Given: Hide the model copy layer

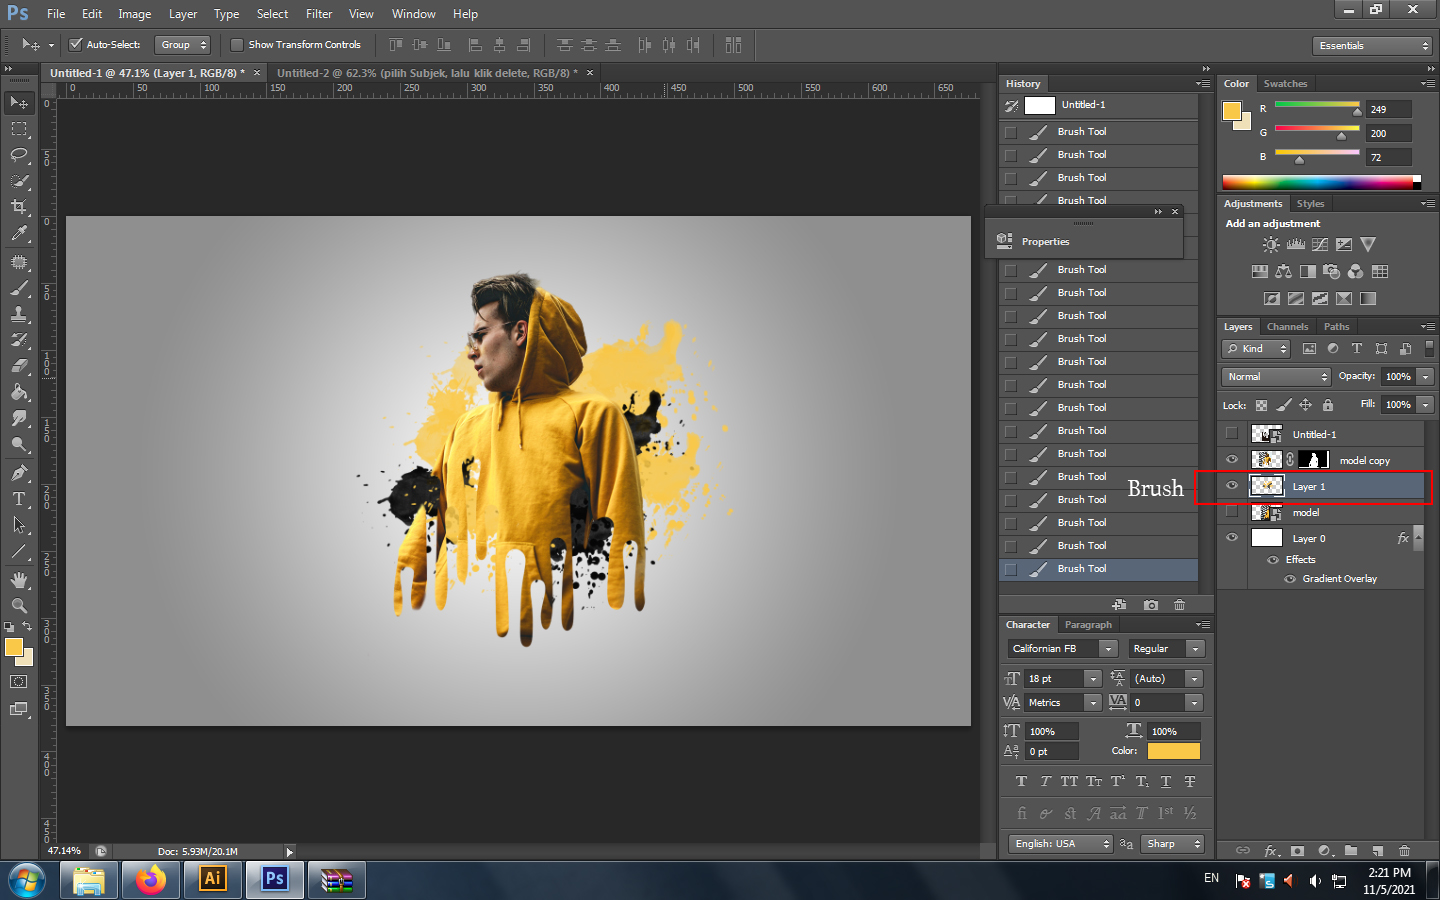Looking at the screenshot, I should pyautogui.click(x=1232, y=460).
